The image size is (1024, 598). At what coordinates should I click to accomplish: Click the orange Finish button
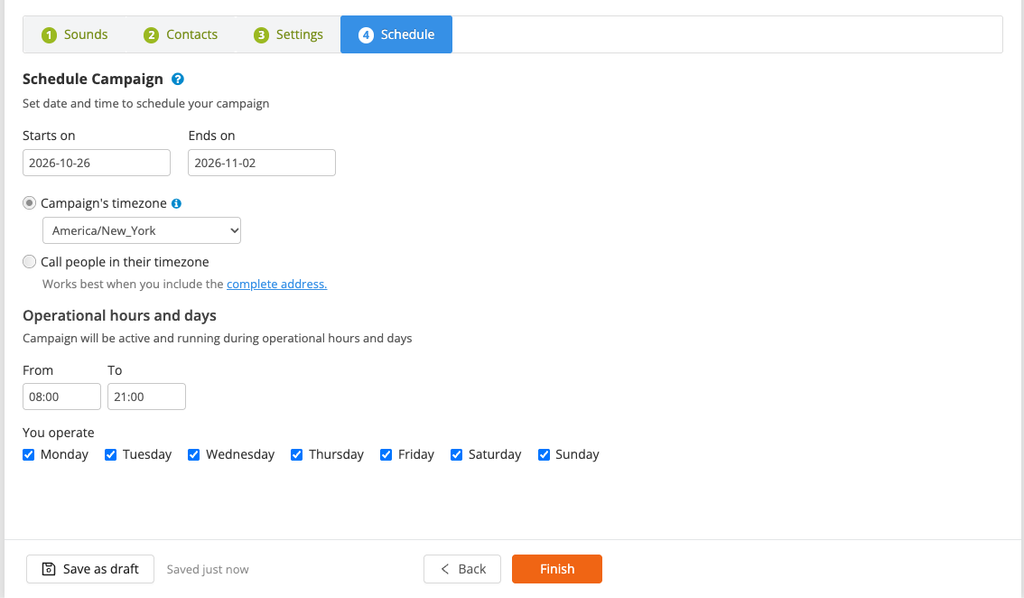(x=557, y=569)
